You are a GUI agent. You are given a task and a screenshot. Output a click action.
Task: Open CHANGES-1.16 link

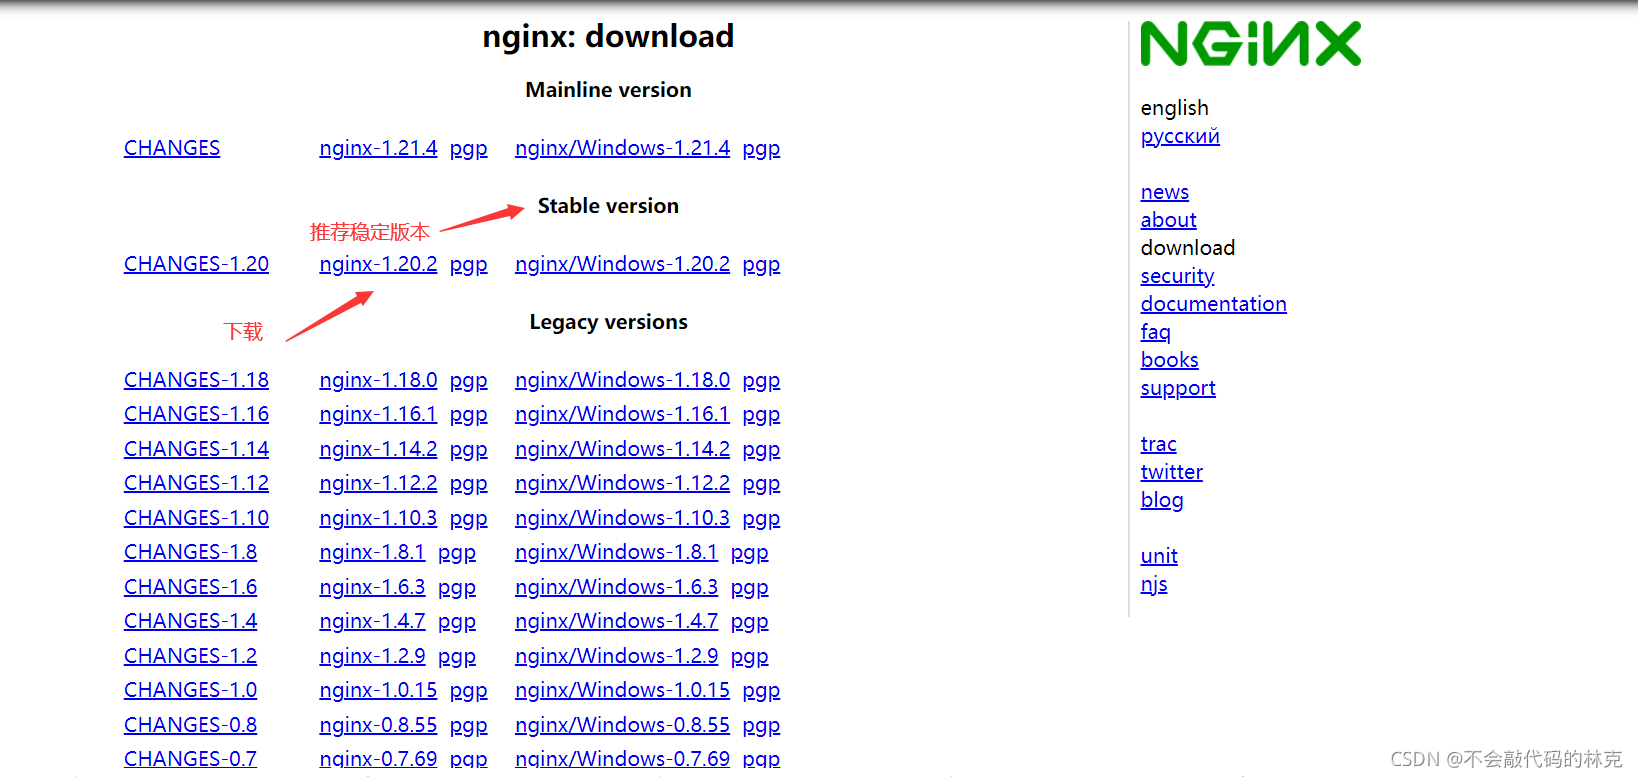pyautogui.click(x=196, y=414)
